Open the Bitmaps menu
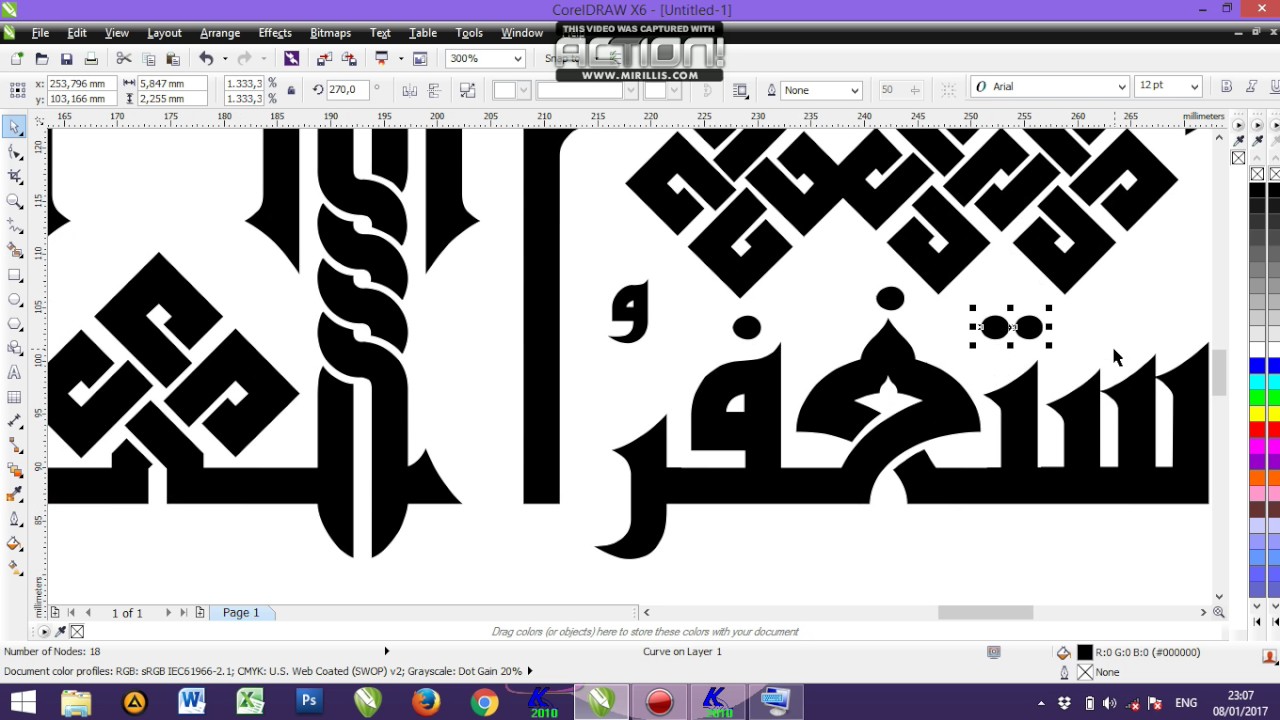1280x720 pixels. click(x=330, y=33)
